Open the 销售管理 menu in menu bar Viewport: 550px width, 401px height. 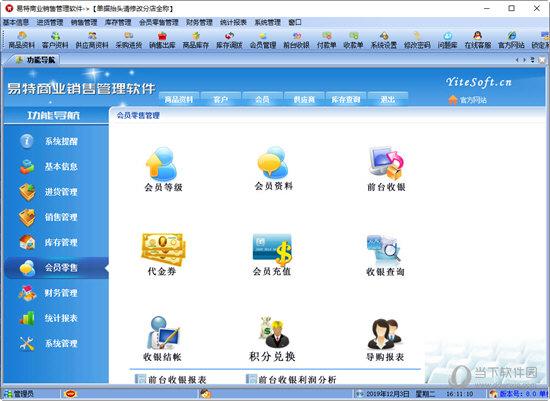coord(84,22)
